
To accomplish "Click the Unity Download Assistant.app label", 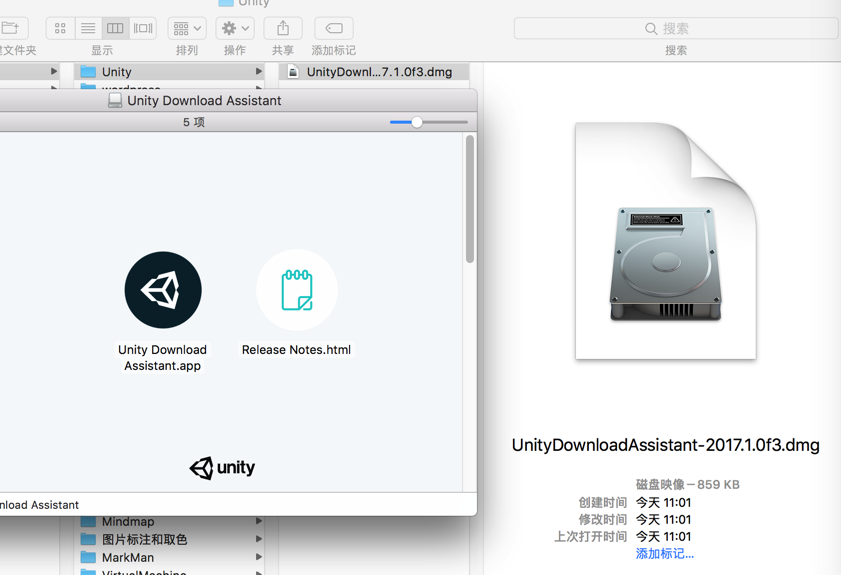I will point(163,358).
